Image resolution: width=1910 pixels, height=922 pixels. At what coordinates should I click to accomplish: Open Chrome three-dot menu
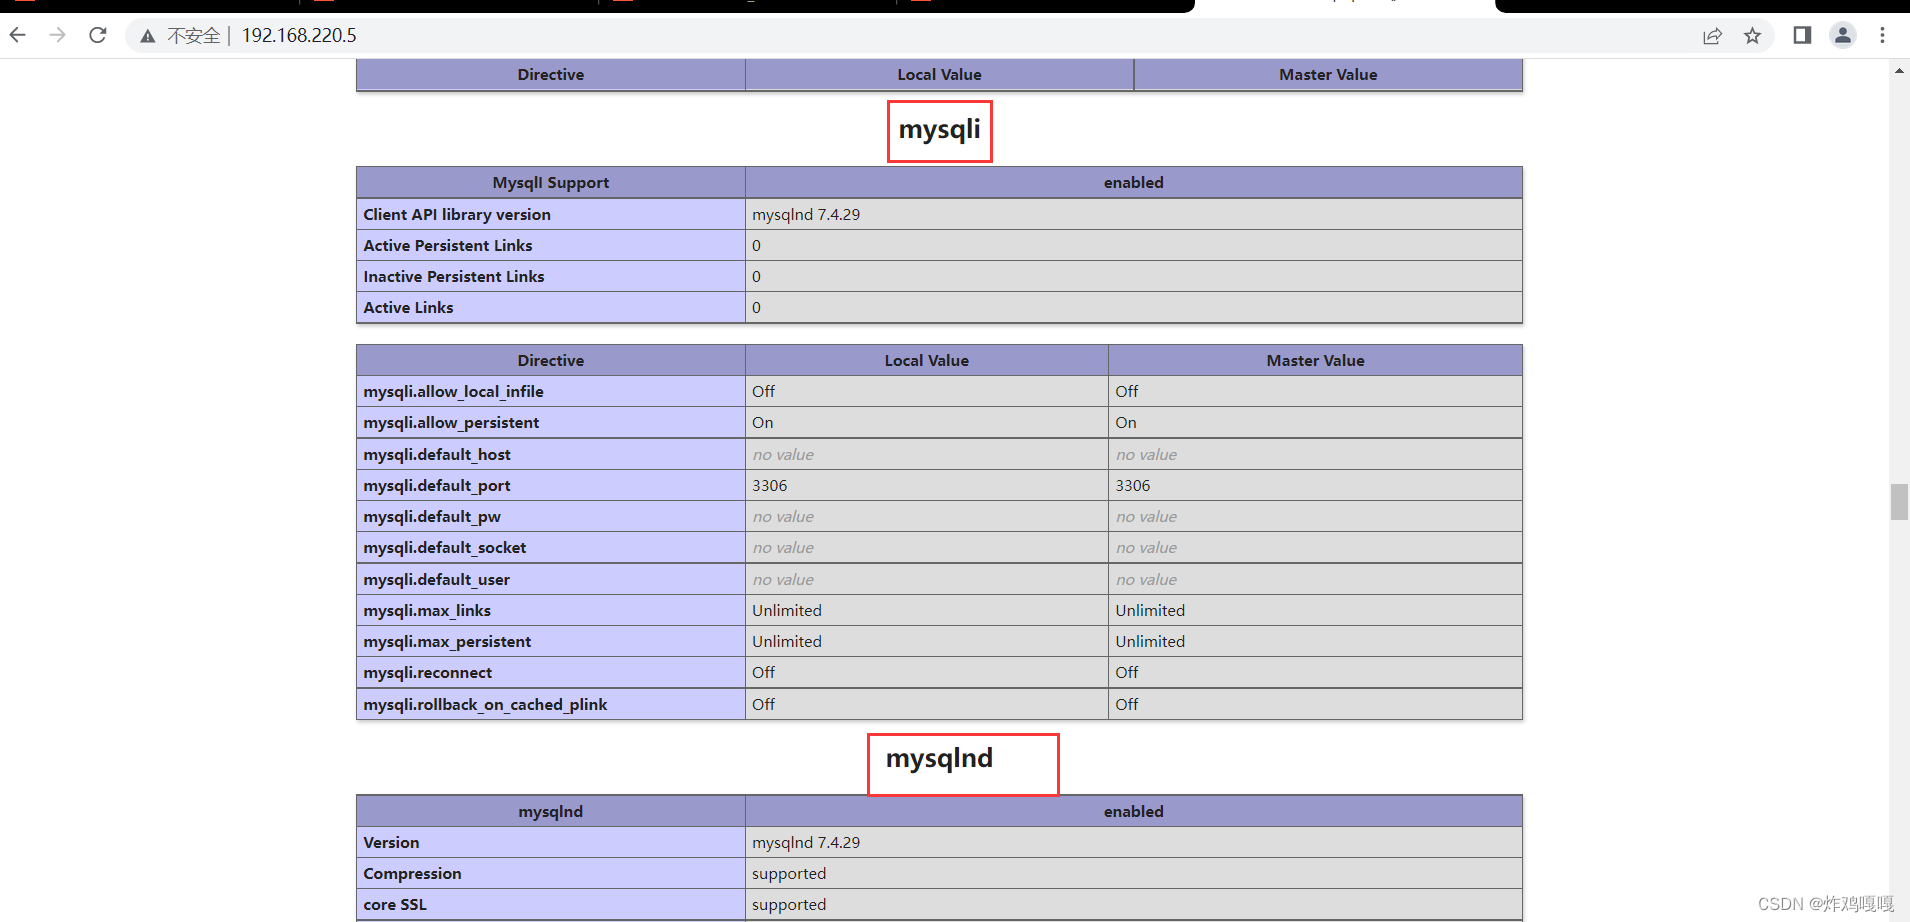tap(1882, 35)
